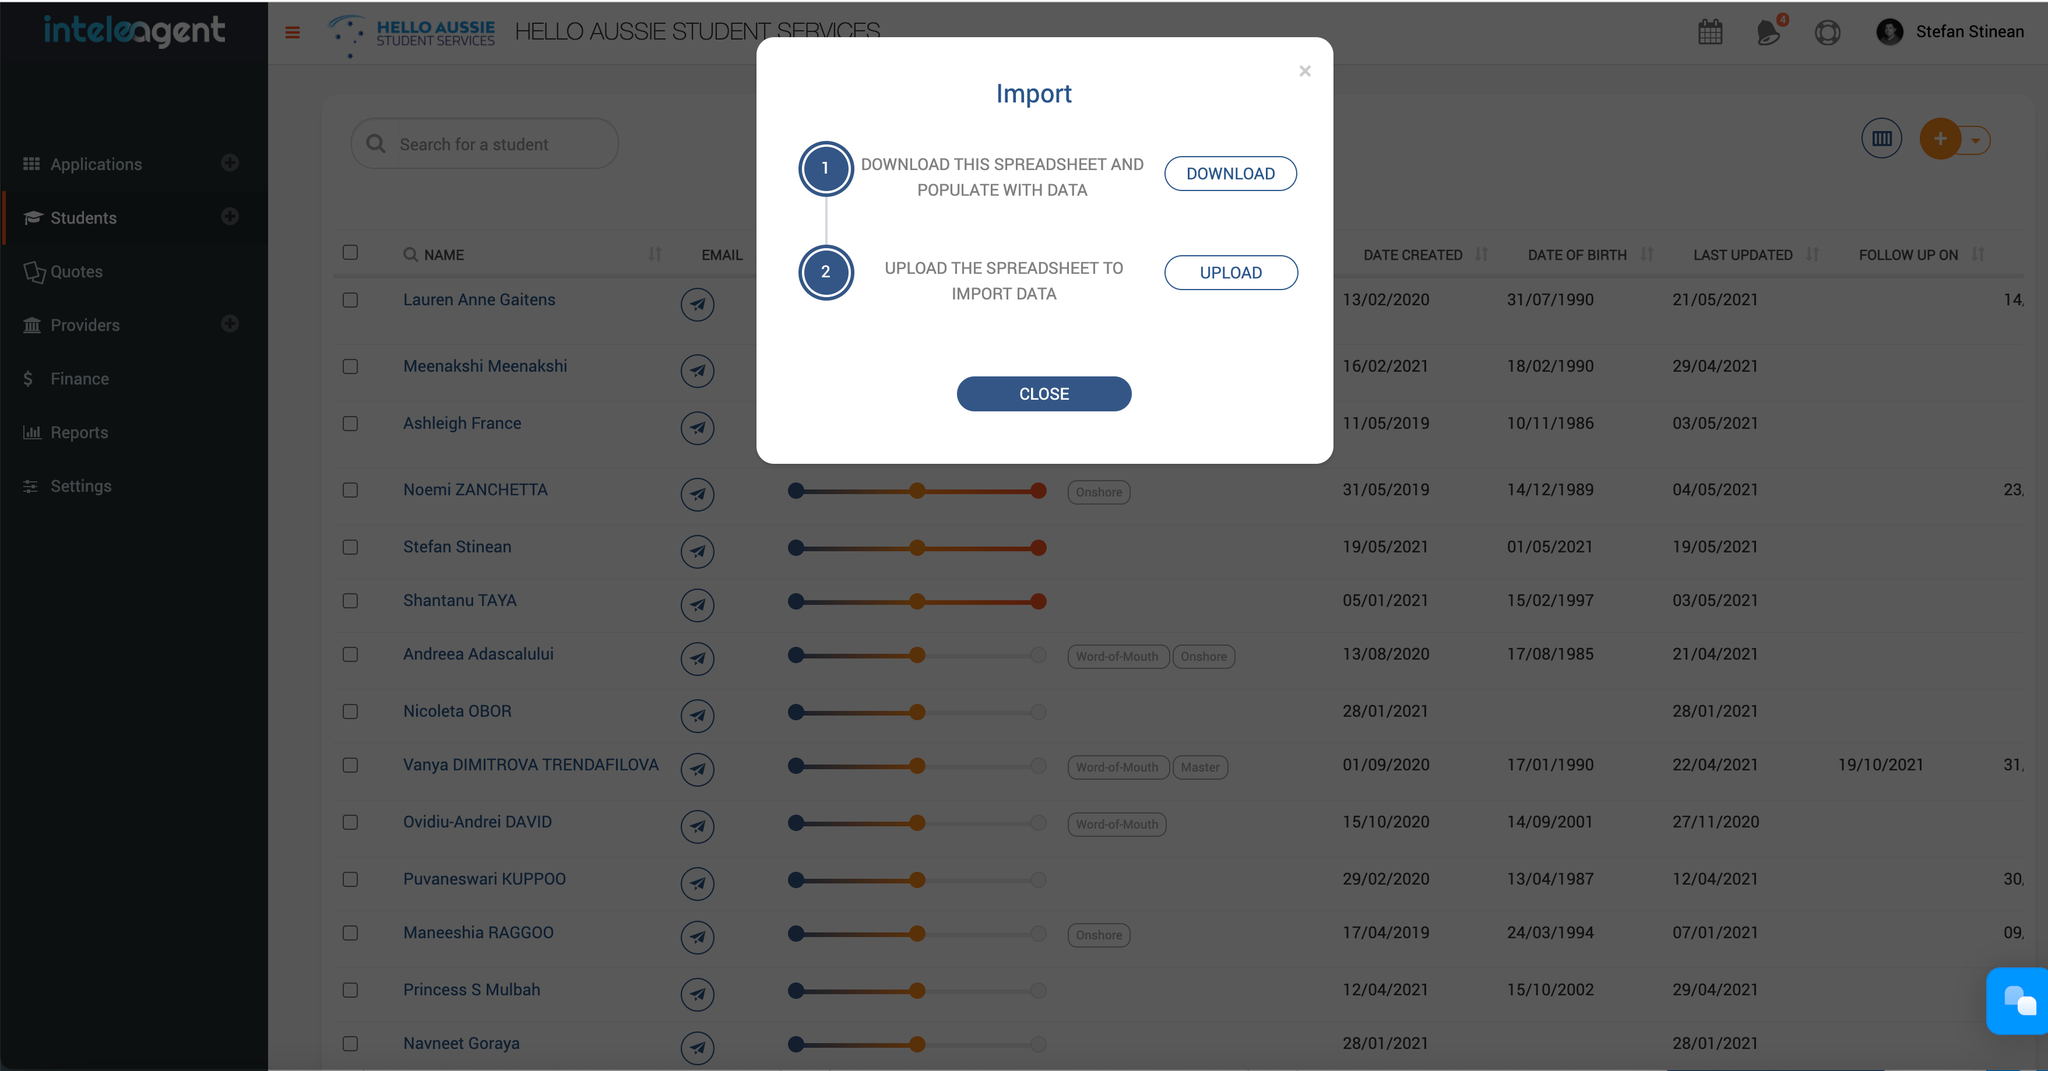The width and height of the screenshot is (2048, 1071).
Task: Sort by LAST UPDATED column arrows
Action: tap(1813, 254)
